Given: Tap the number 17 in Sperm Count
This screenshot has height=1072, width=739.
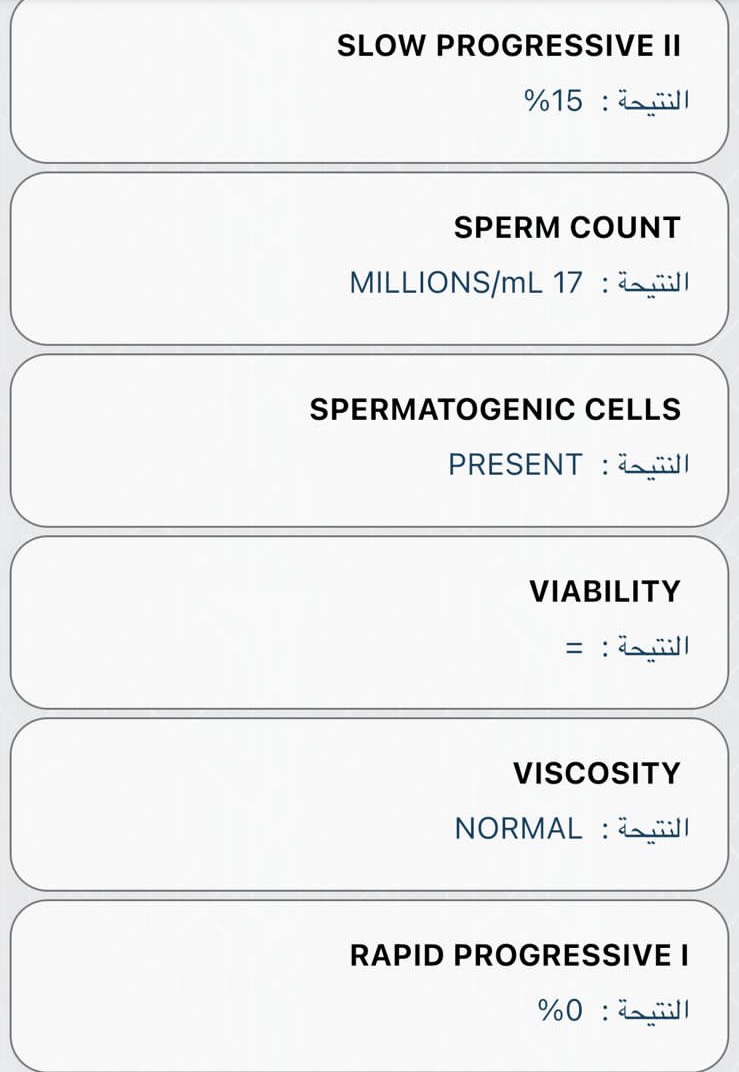Looking at the screenshot, I should click(567, 283).
